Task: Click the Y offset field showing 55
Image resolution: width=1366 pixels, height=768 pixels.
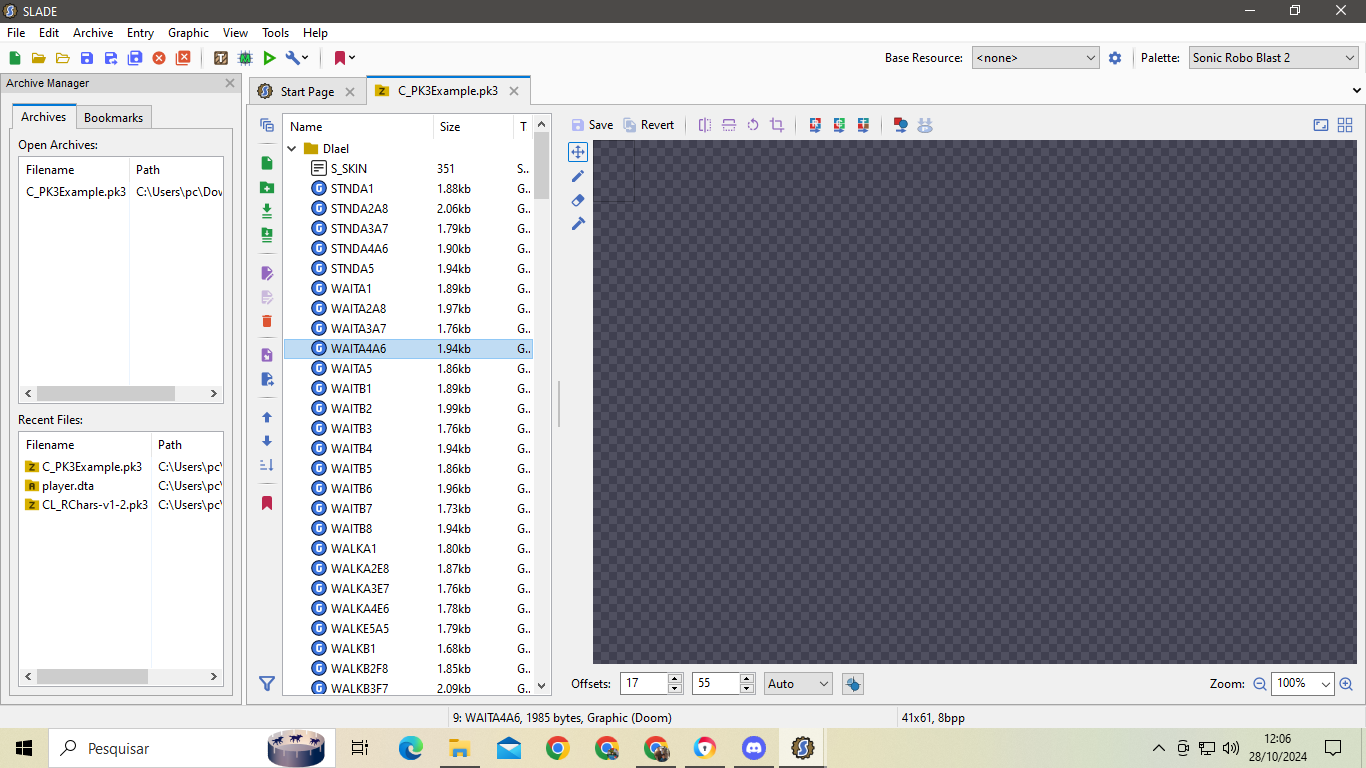Action: coord(716,684)
